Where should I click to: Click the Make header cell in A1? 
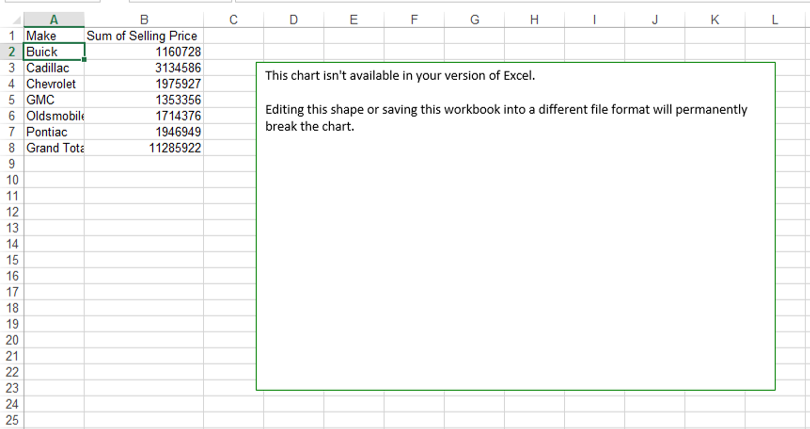[52, 36]
